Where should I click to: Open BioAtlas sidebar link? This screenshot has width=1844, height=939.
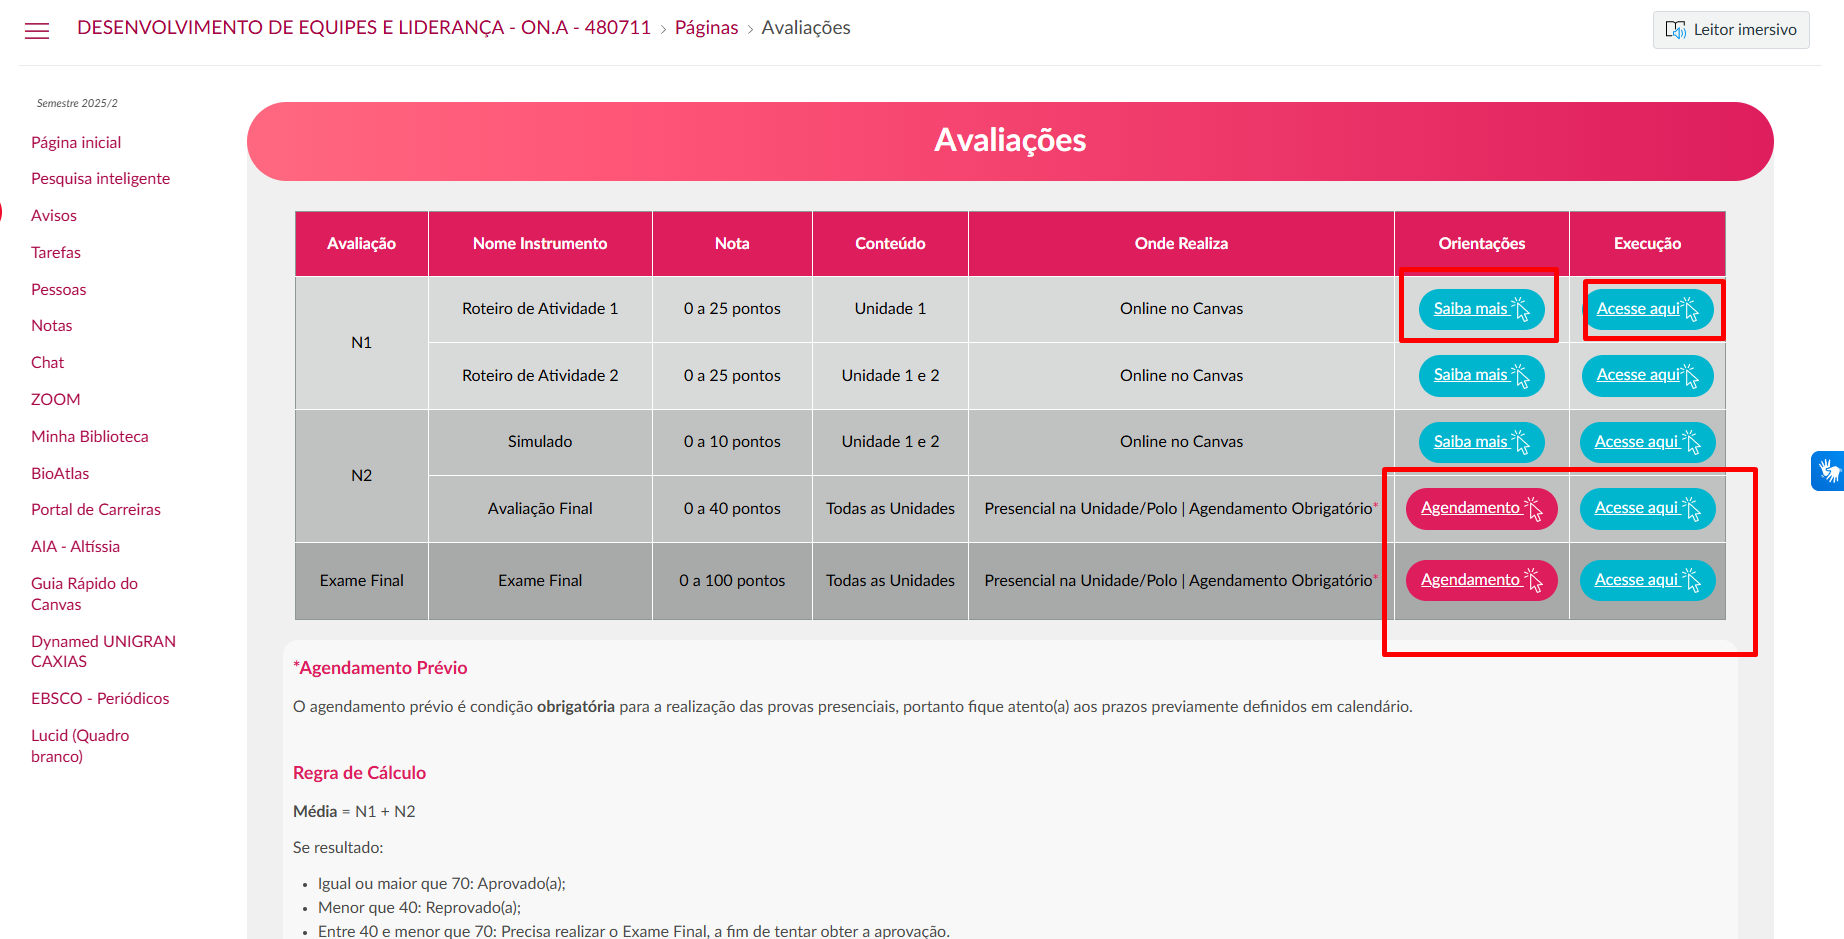(x=60, y=473)
